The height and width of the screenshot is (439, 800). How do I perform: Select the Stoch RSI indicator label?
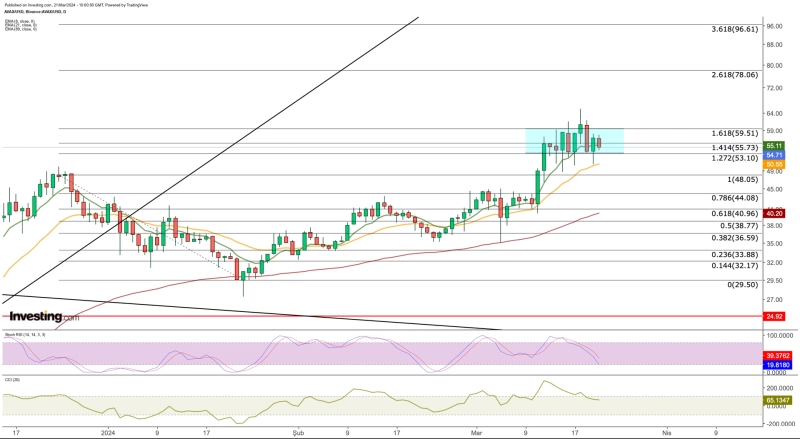(20, 333)
